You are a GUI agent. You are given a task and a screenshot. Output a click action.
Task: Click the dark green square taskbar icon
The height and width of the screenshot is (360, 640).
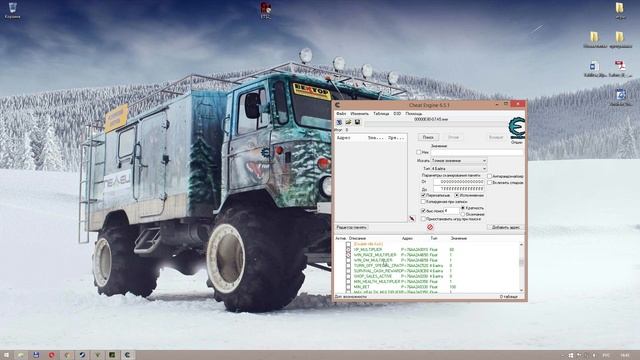pos(112,355)
